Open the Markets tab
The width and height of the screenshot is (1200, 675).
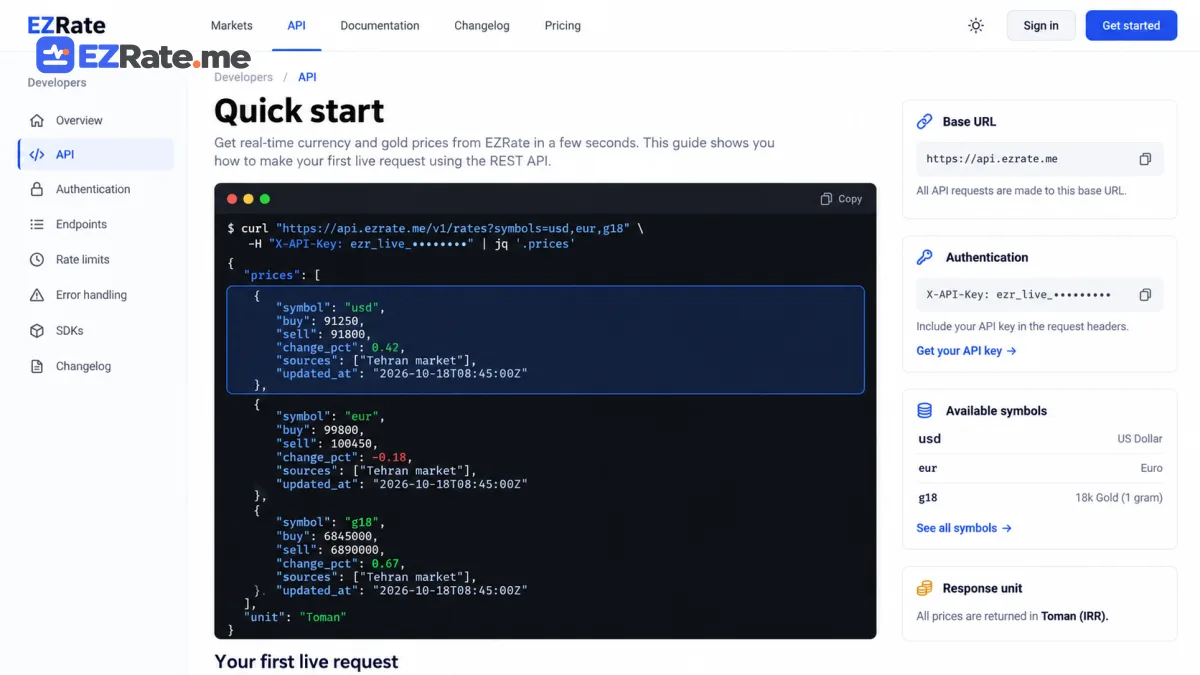(x=232, y=26)
